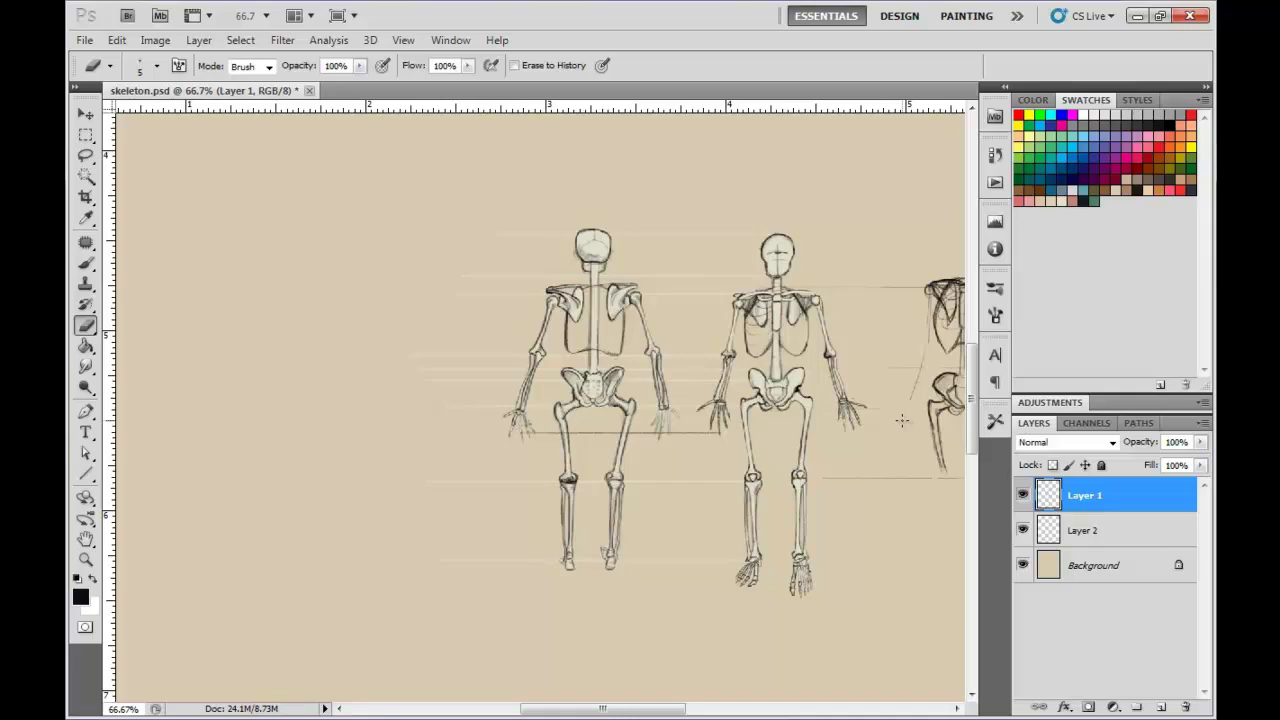Hide Layer 2 using its eye icon
Screen dimensions: 1280x720
pyautogui.click(x=1022, y=530)
